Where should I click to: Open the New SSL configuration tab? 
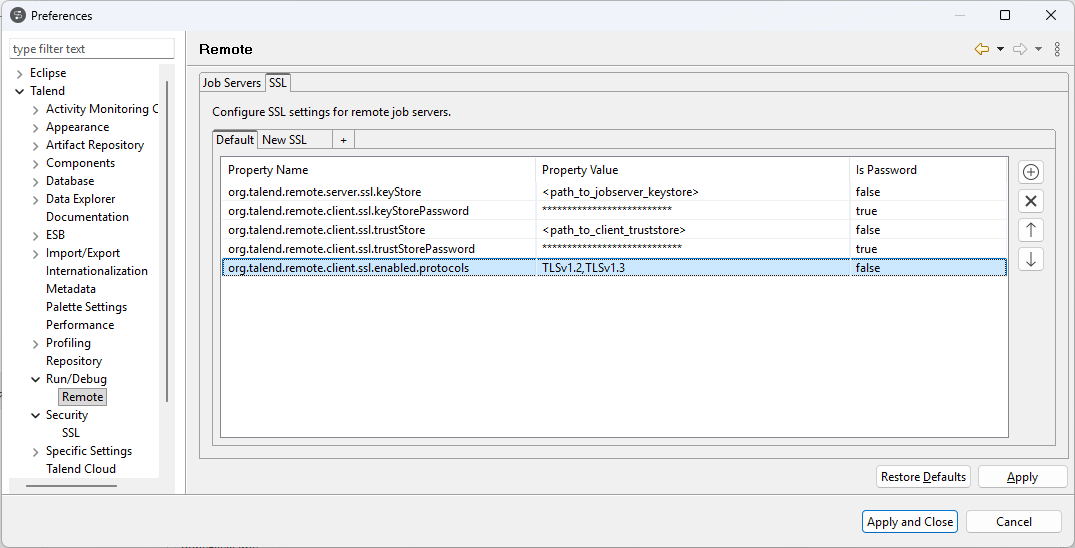[284, 140]
